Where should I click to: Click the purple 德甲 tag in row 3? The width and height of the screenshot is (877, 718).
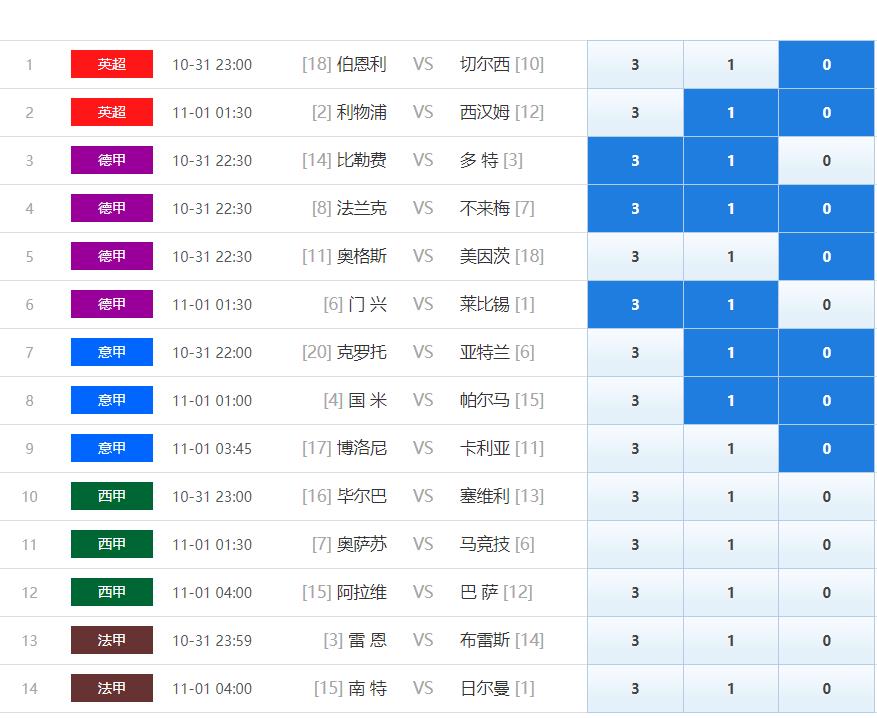click(112, 160)
